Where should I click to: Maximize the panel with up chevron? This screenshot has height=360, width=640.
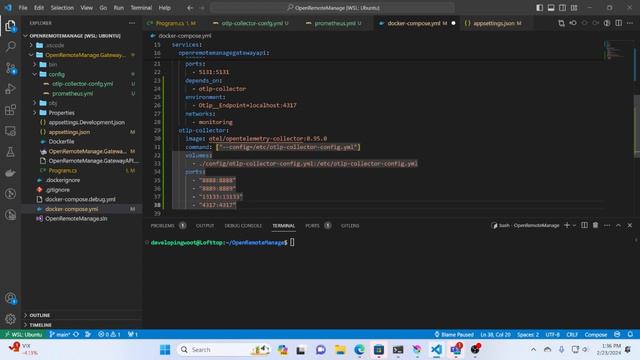pyautogui.click(x=618, y=225)
